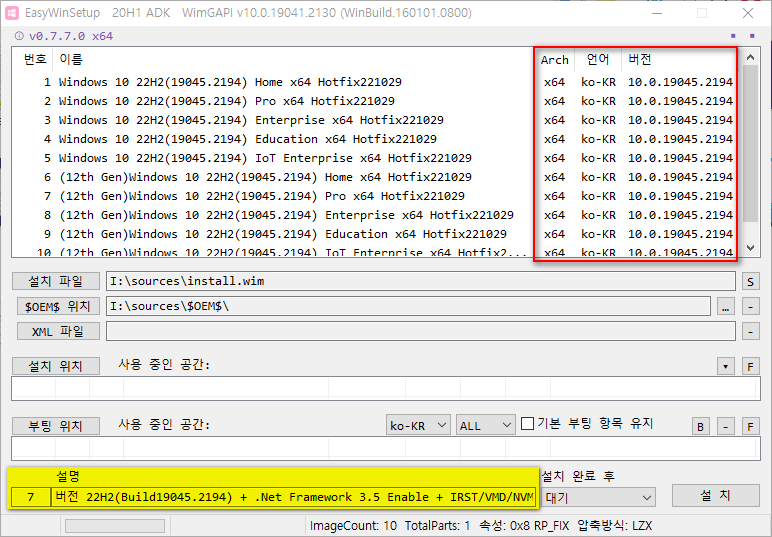
Task: Click TotalParts: 1 in status bar
Action: coord(438,526)
